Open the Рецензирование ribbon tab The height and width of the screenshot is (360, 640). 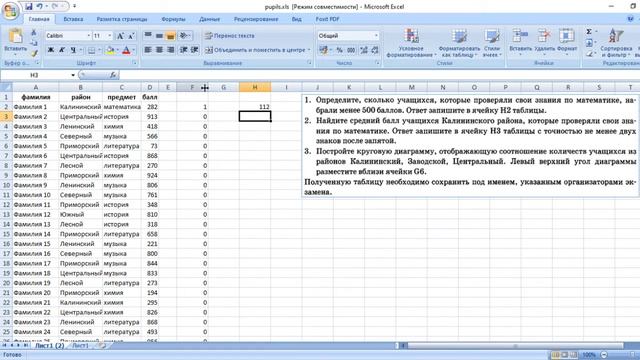point(256,19)
